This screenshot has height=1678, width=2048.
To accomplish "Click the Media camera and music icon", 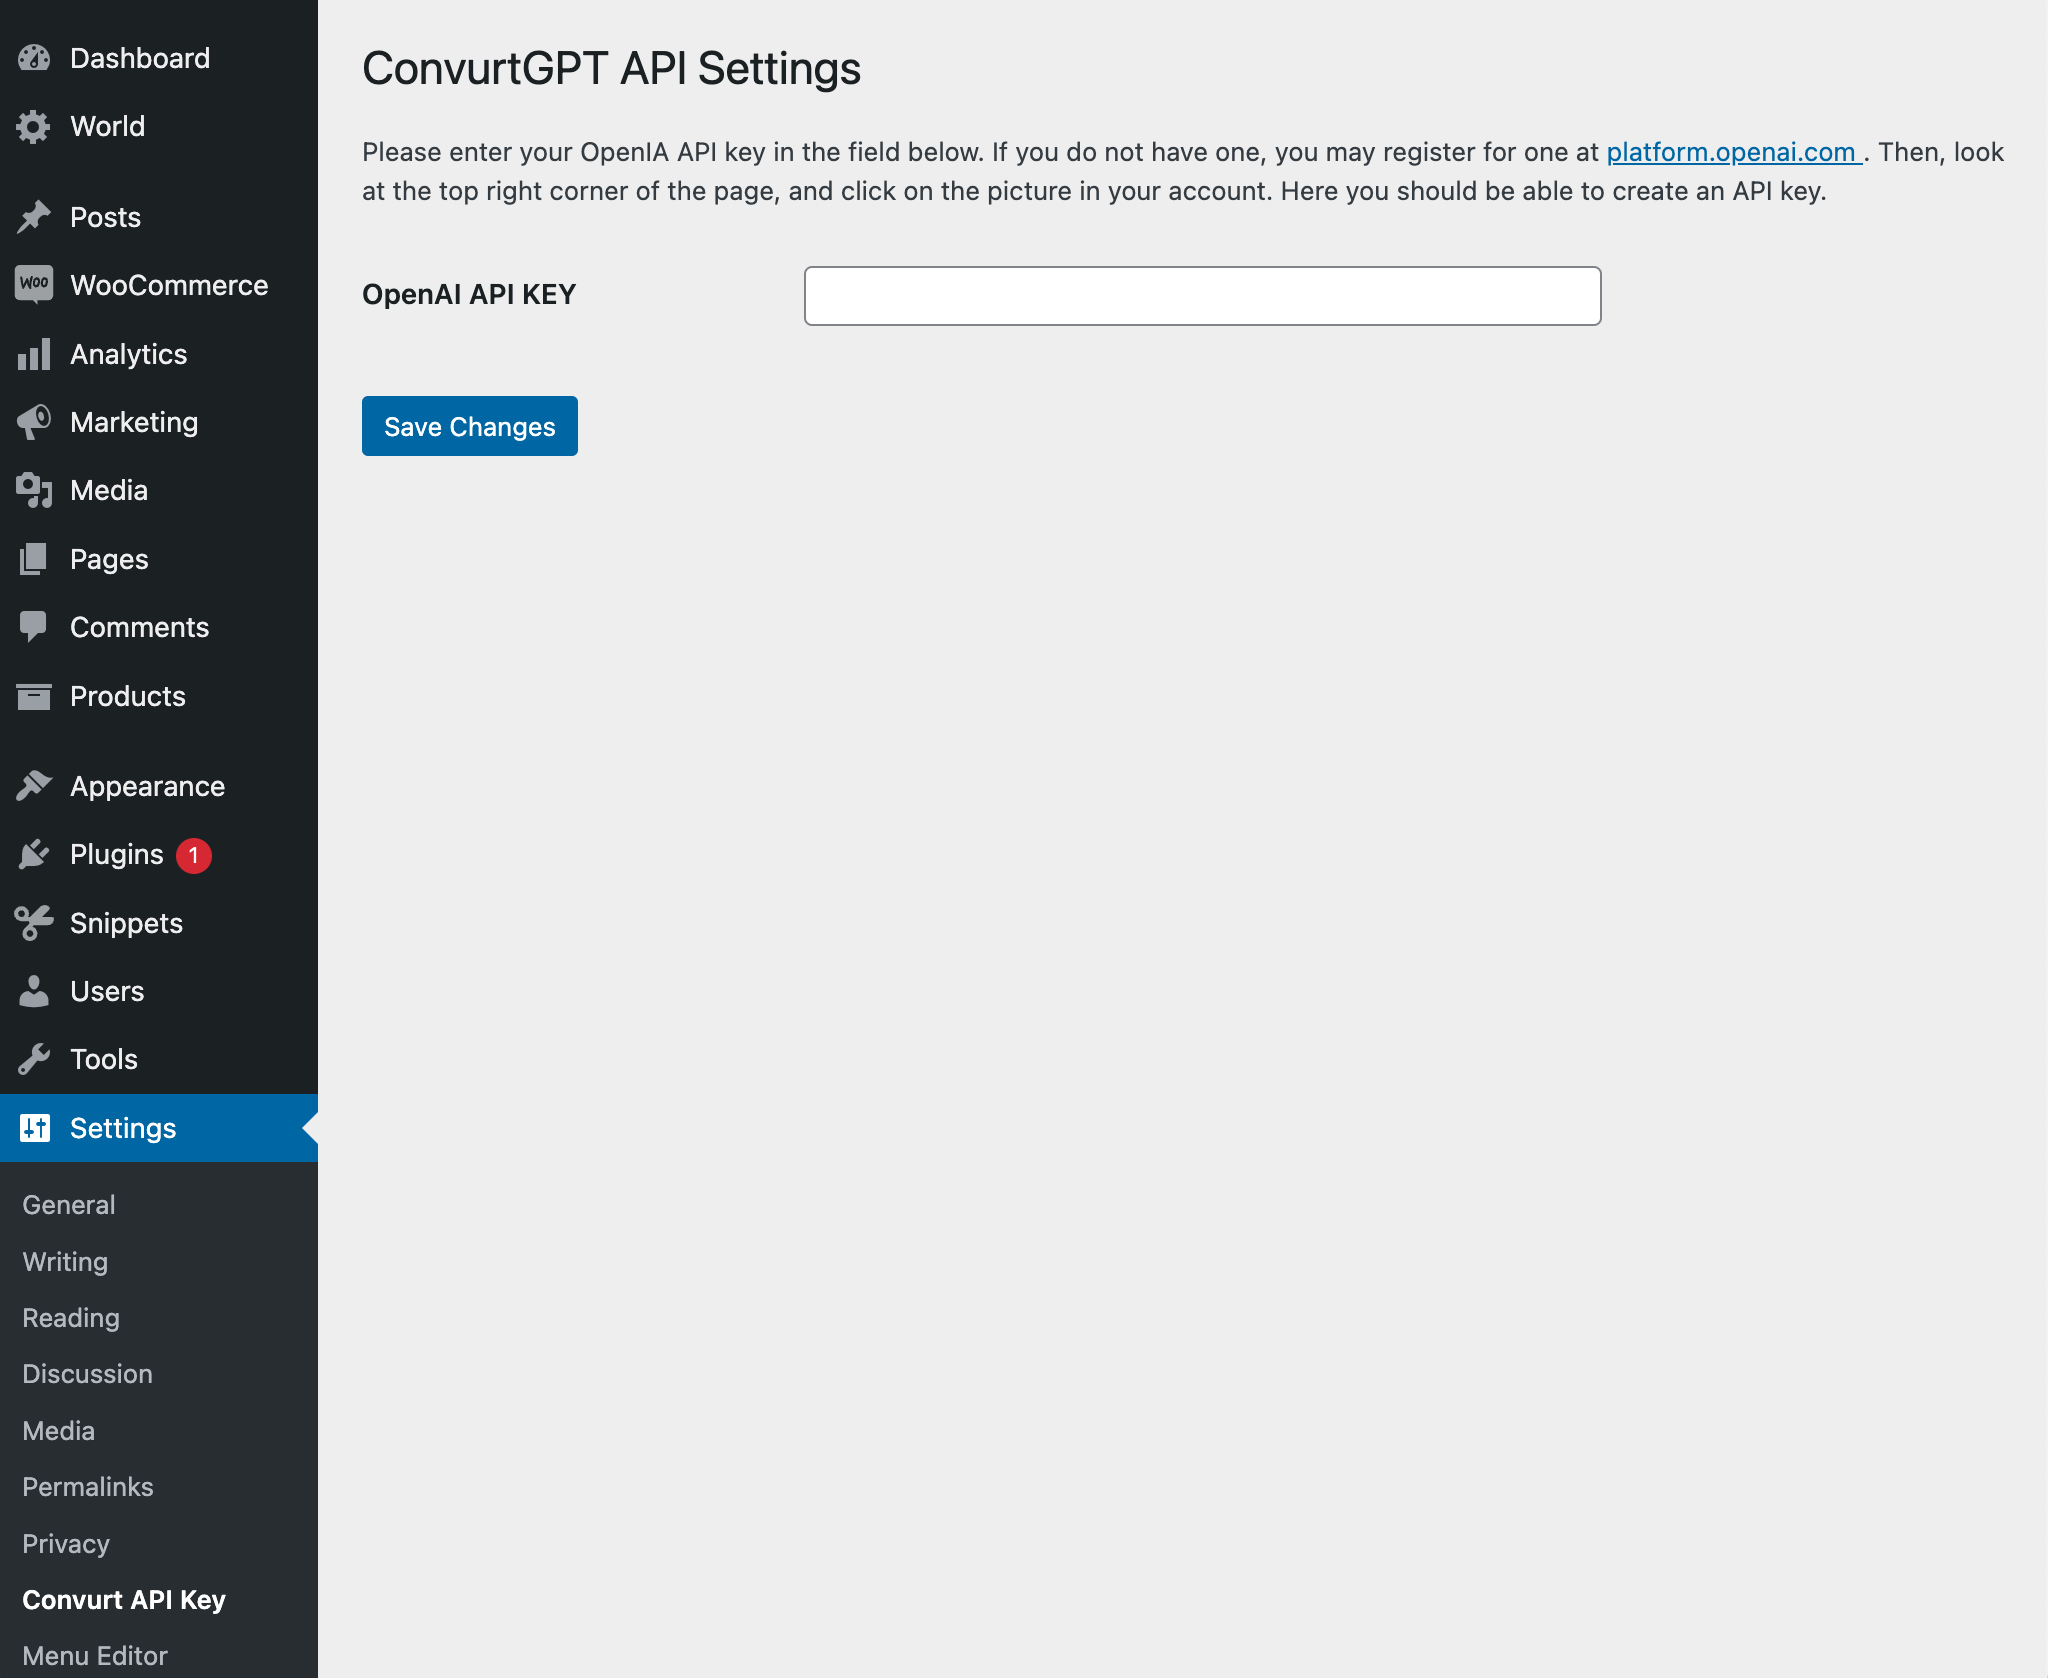I will tap(34, 490).
